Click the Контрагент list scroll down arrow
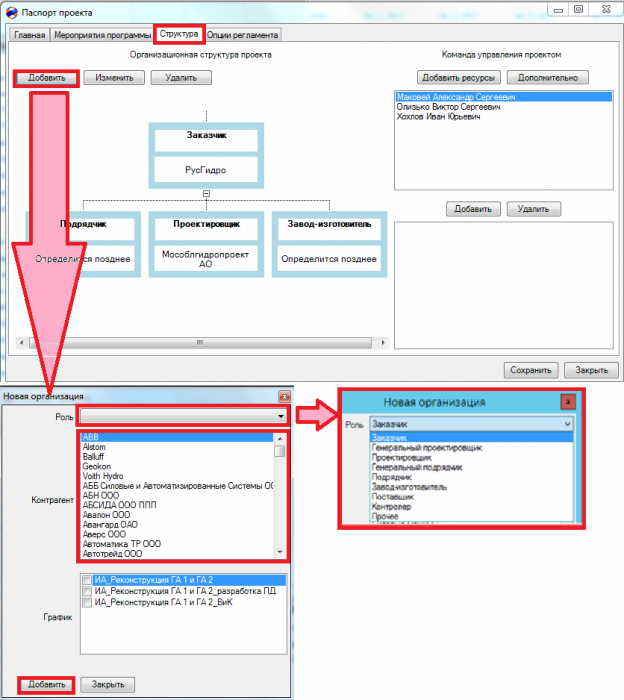Image resolution: width=624 pixels, height=700 pixels. tap(280, 552)
